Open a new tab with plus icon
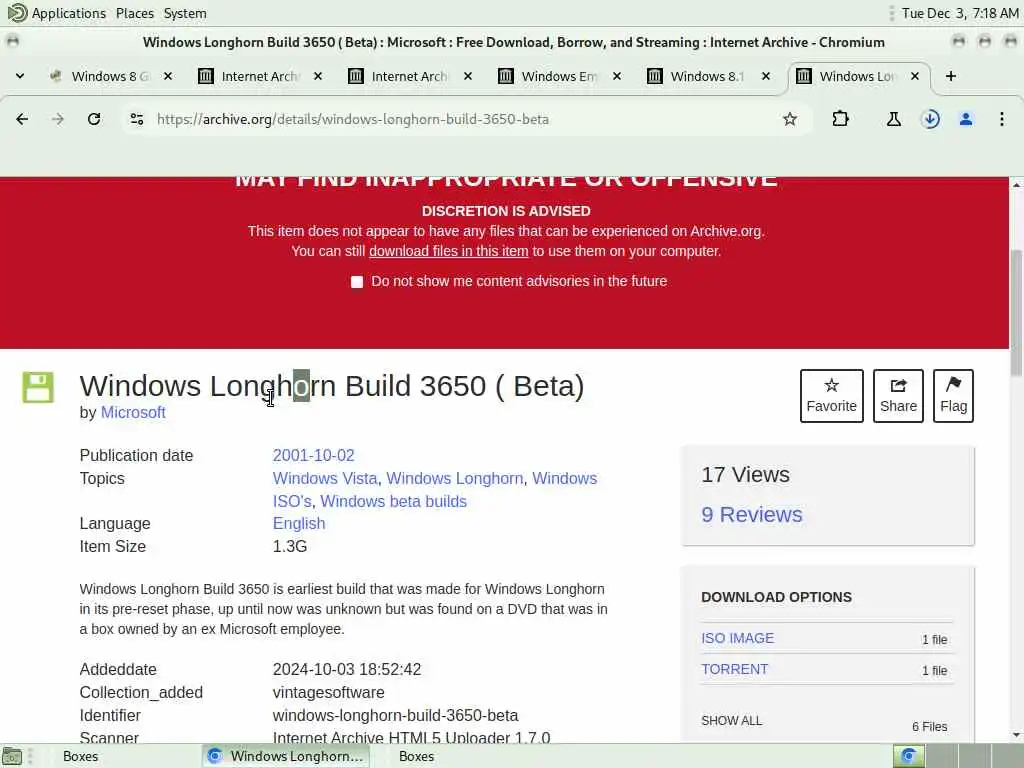The height and width of the screenshot is (768, 1024). coord(951,76)
